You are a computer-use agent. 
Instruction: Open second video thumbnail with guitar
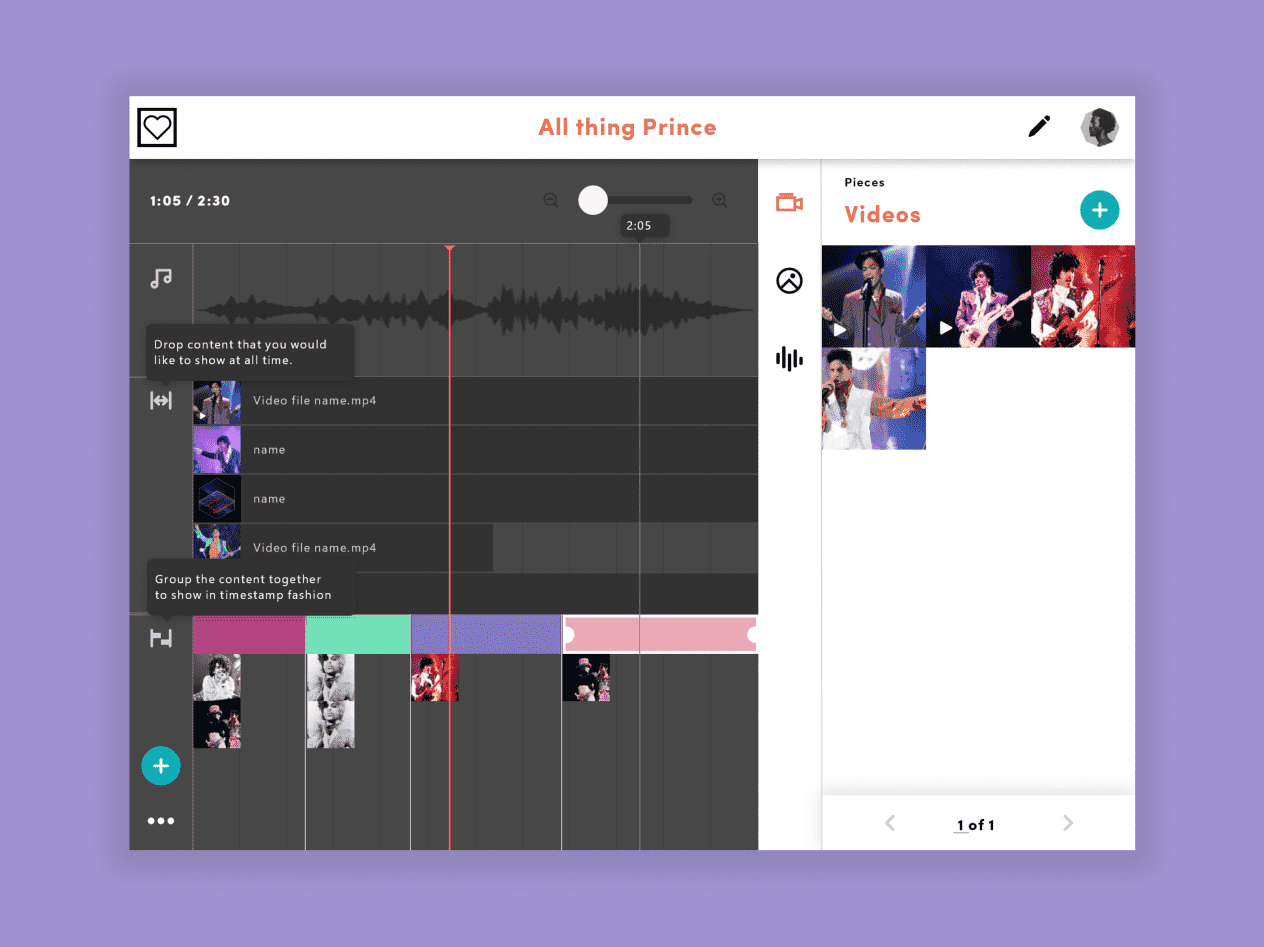(x=978, y=296)
